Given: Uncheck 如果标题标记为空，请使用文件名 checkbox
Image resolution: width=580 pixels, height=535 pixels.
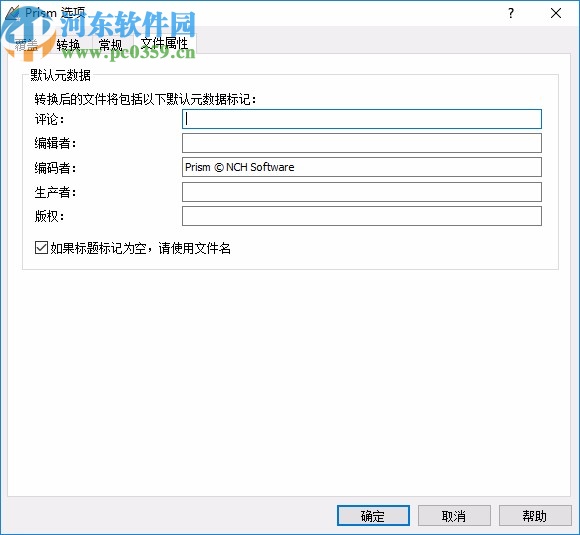Looking at the screenshot, I should point(41,248).
